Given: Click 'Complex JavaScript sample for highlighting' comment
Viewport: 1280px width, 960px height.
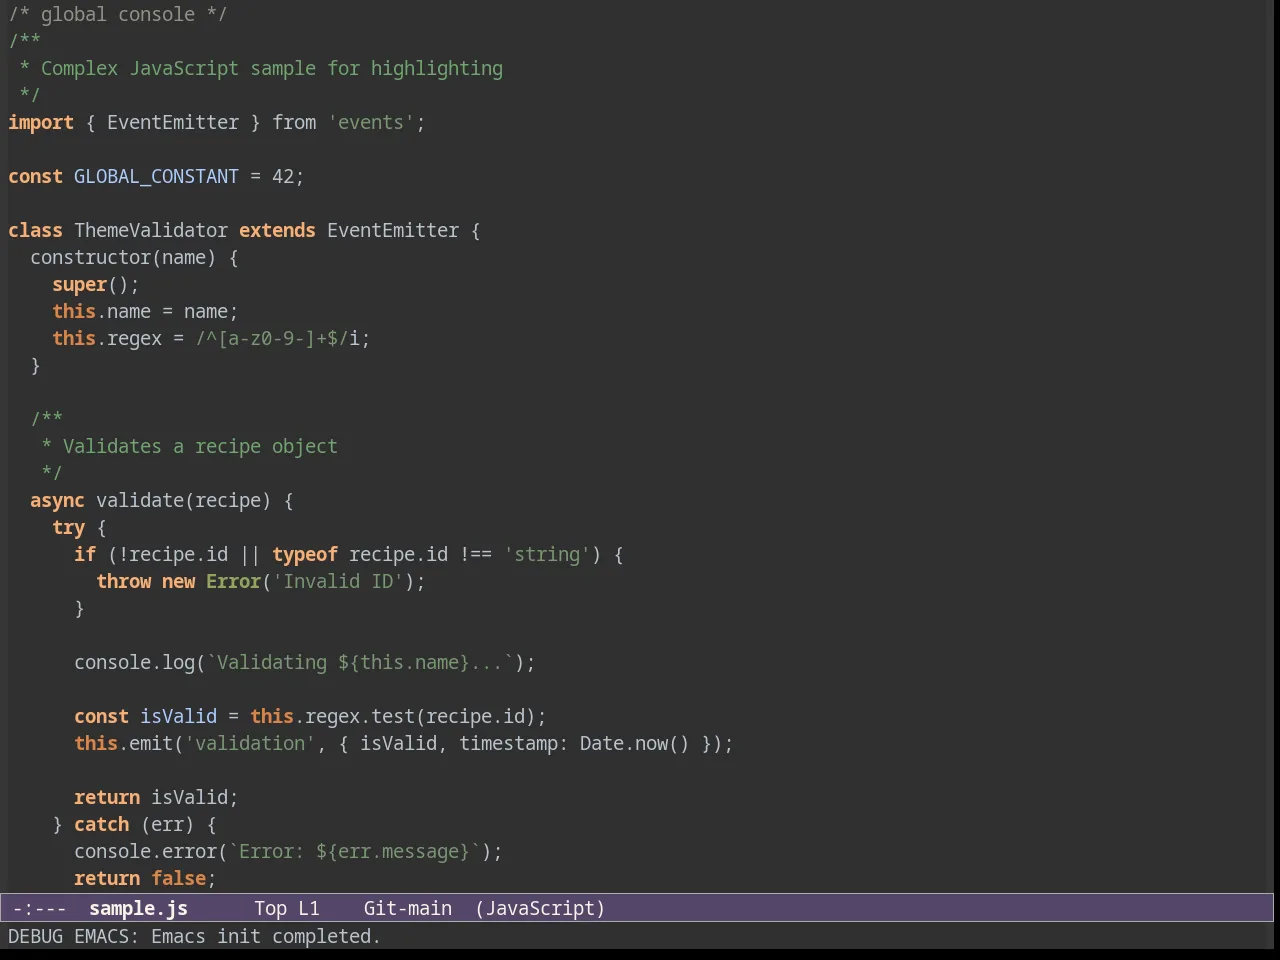Looking at the screenshot, I should 272,68.
